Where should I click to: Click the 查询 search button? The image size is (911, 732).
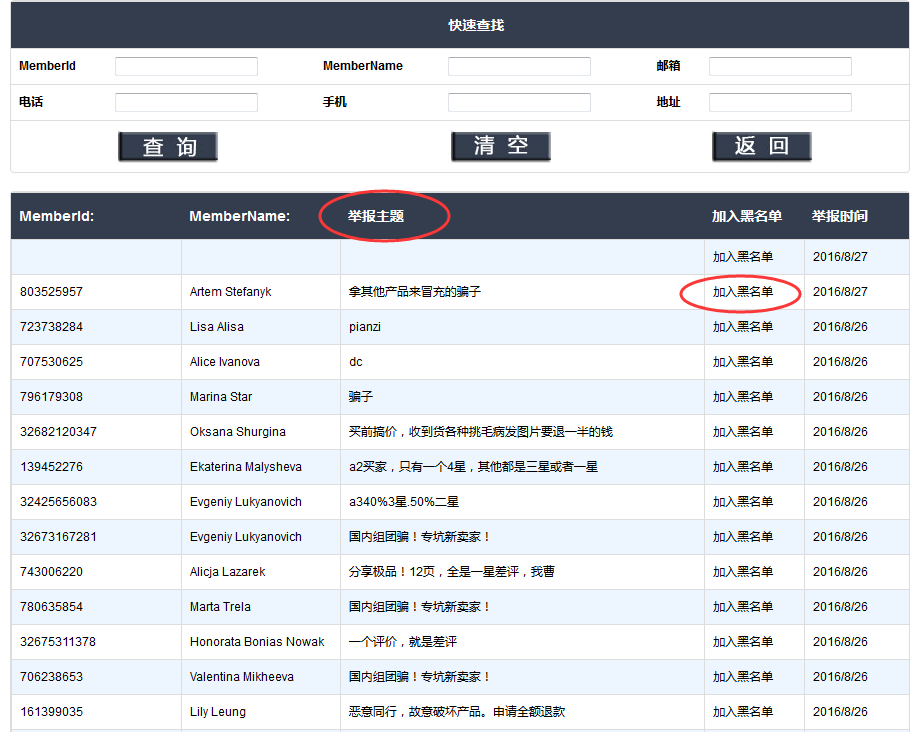click(168, 146)
